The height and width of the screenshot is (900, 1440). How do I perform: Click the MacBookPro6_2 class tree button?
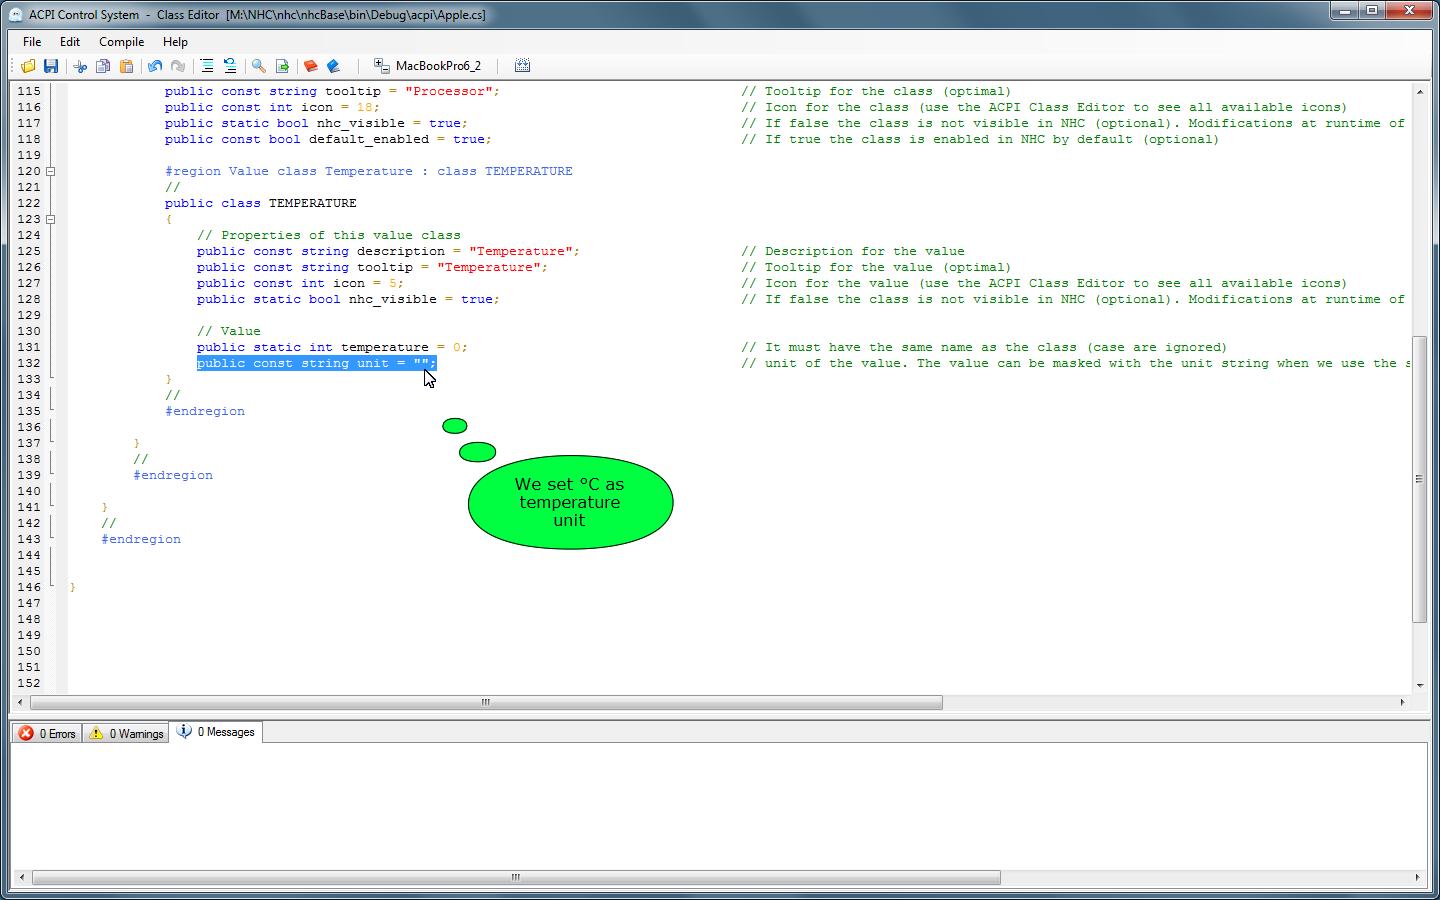pos(427,66)
